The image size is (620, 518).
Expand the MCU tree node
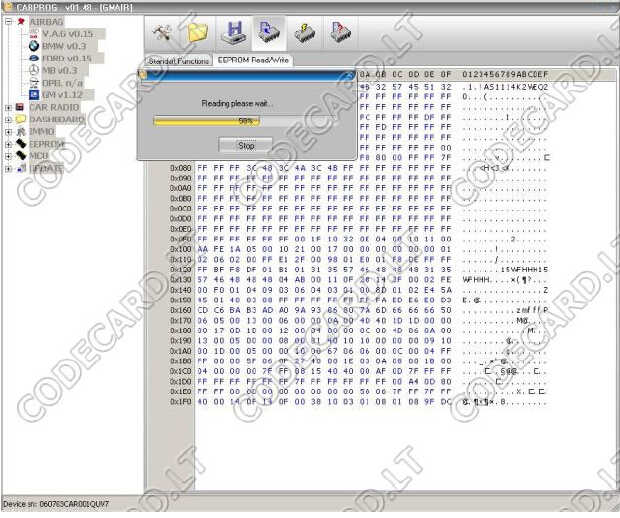[8, 156]
